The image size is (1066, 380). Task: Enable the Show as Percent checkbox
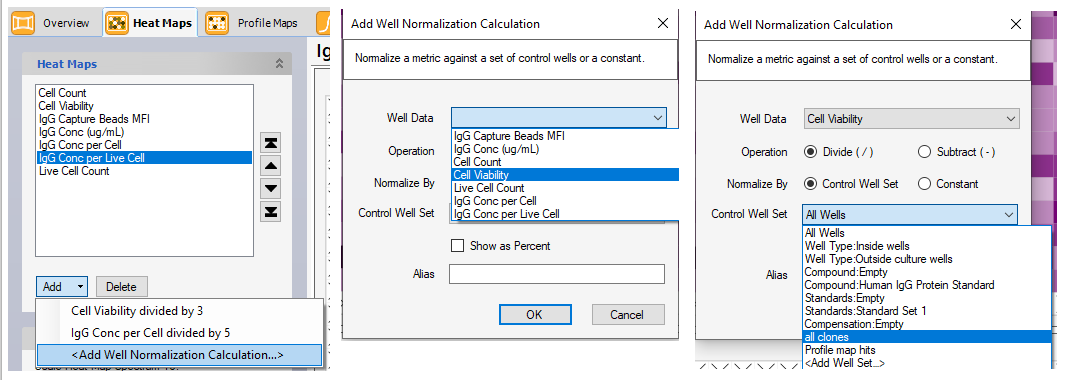point(458,245)
